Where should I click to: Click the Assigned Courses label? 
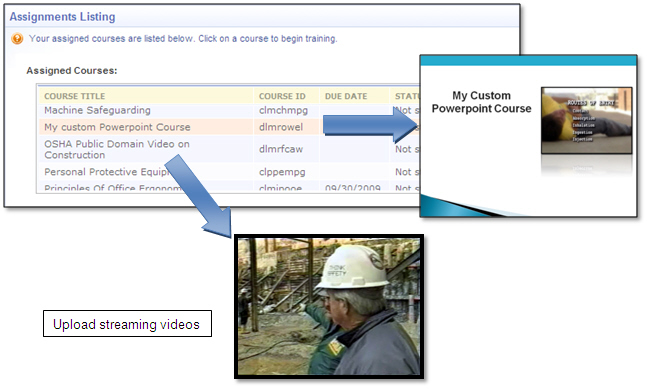72,71
